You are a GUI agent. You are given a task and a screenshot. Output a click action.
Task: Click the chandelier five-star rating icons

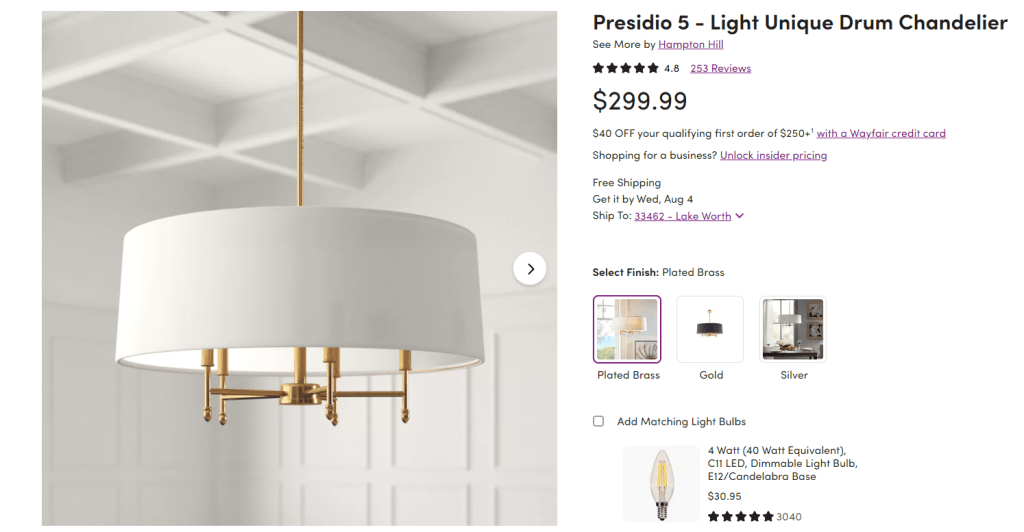point(626,68)
